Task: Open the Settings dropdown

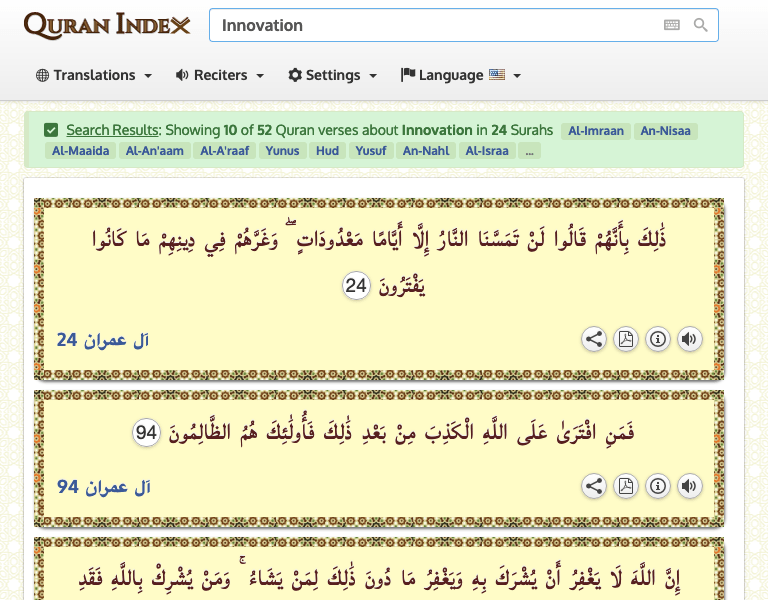Action: (333, 75)
